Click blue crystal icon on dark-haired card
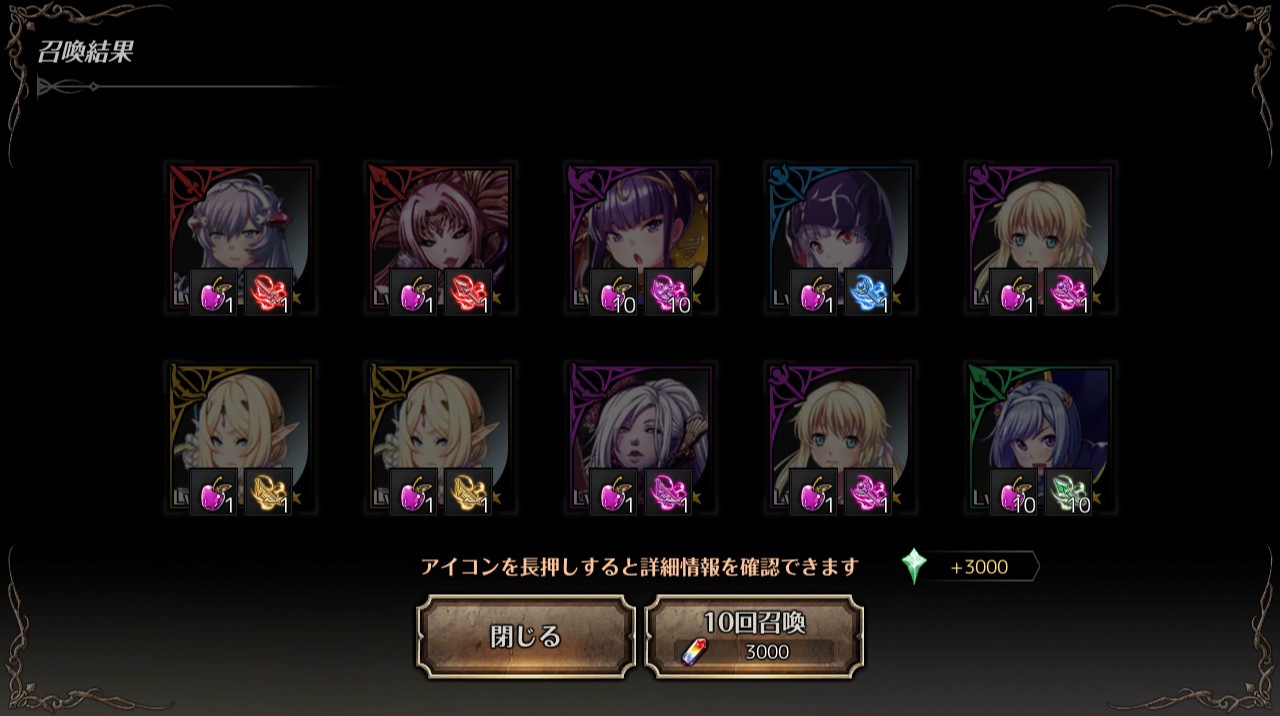 pyautogui.click(x=868, y=293)
